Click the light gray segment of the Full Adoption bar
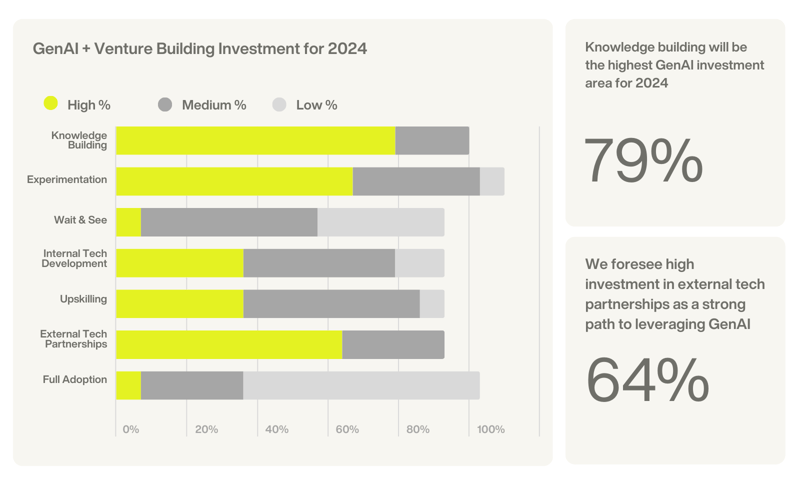Screen dimensions: 795x485 361,385
